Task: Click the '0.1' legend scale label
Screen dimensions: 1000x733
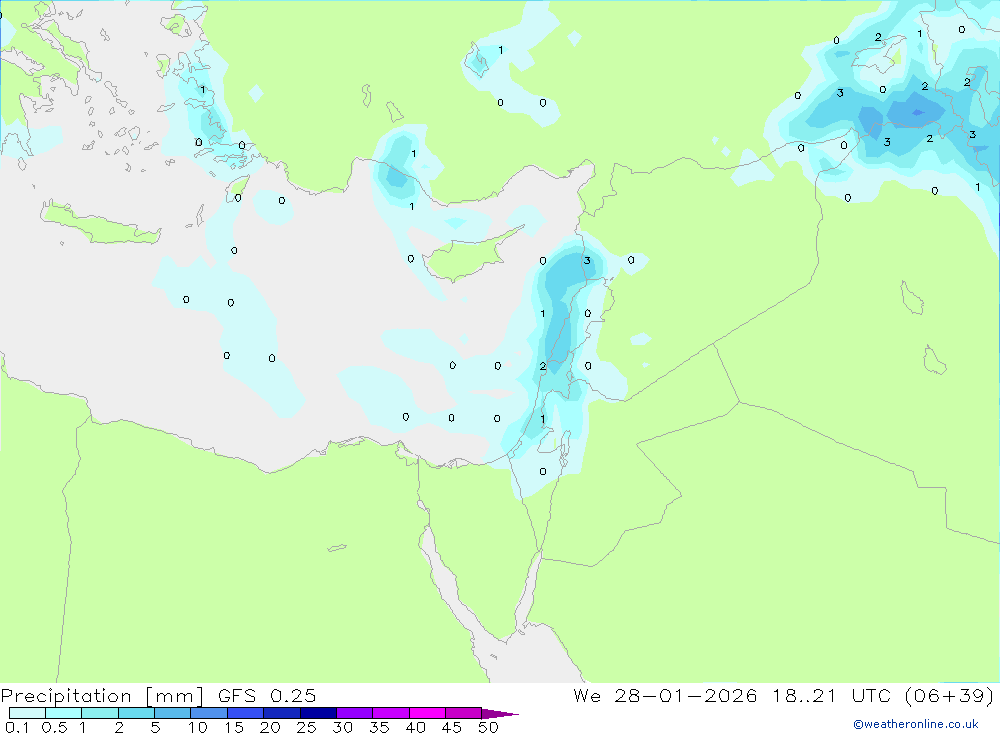Action: click(x=17, y=727)
